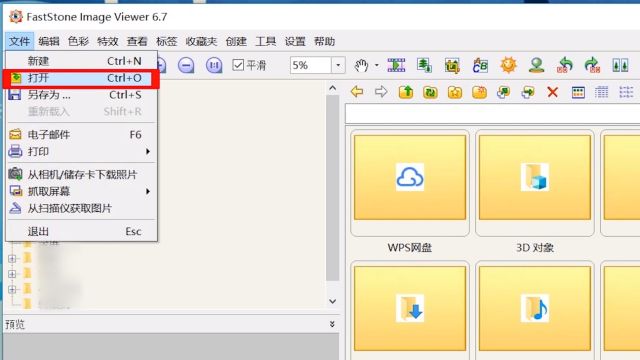Select the music folder thumbnail with note
This screenshot has width=640, height=360.
[x=535, y=309]
